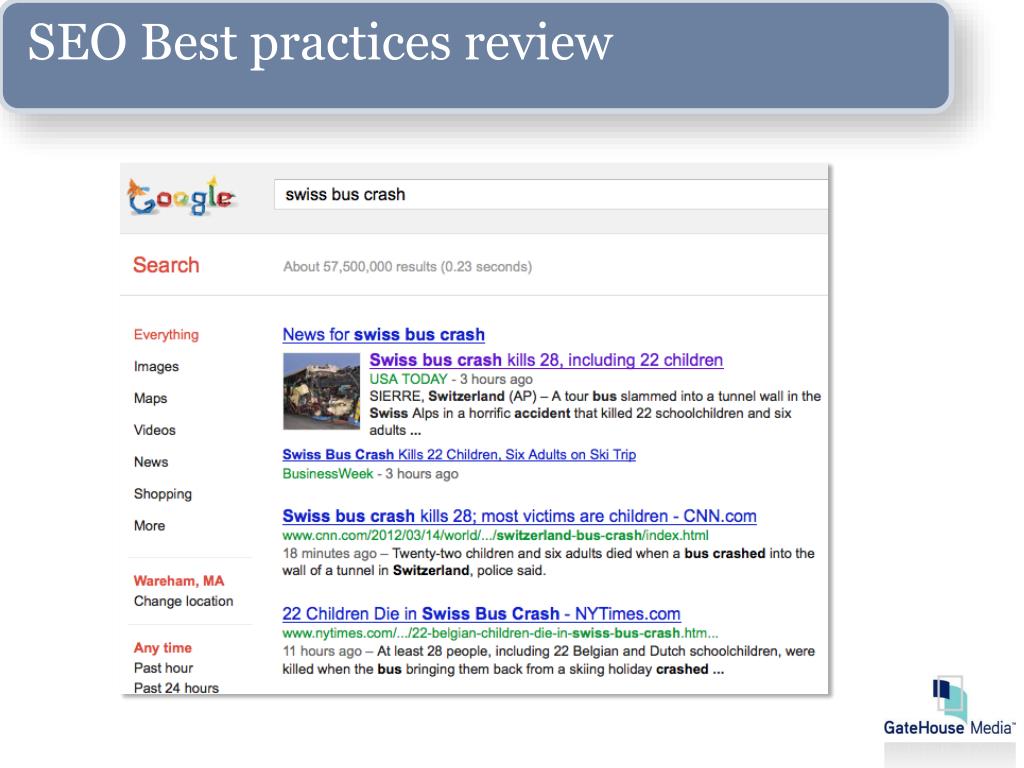Screen dimensions: 1024x768
Task: Click the search box containing swiss bus crash
Action: pyautogui.click(x=551, y=194)
